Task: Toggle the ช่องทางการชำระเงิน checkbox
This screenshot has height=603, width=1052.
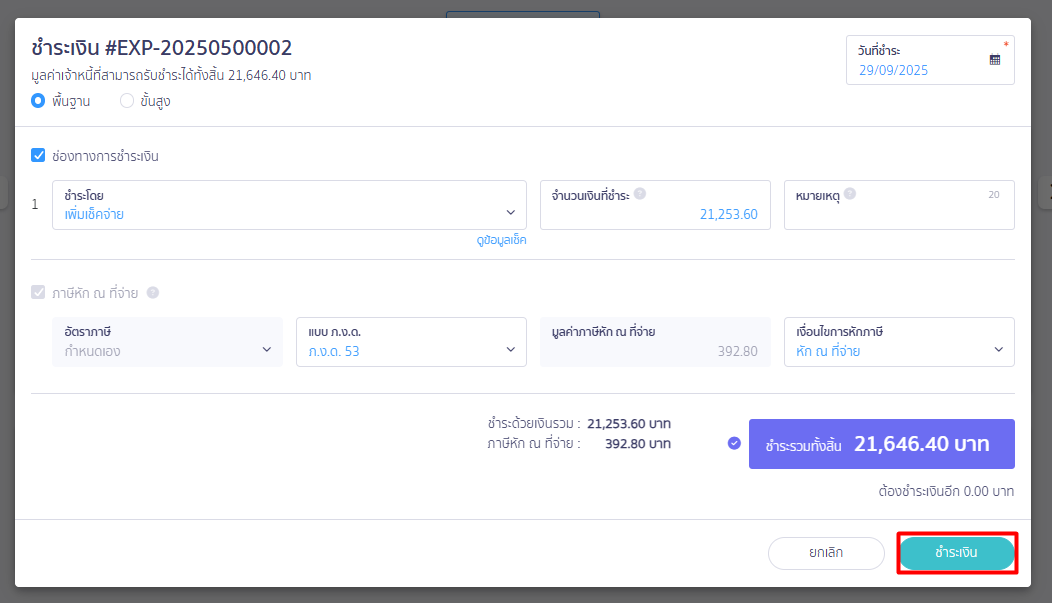Action: tap(38, 155)
